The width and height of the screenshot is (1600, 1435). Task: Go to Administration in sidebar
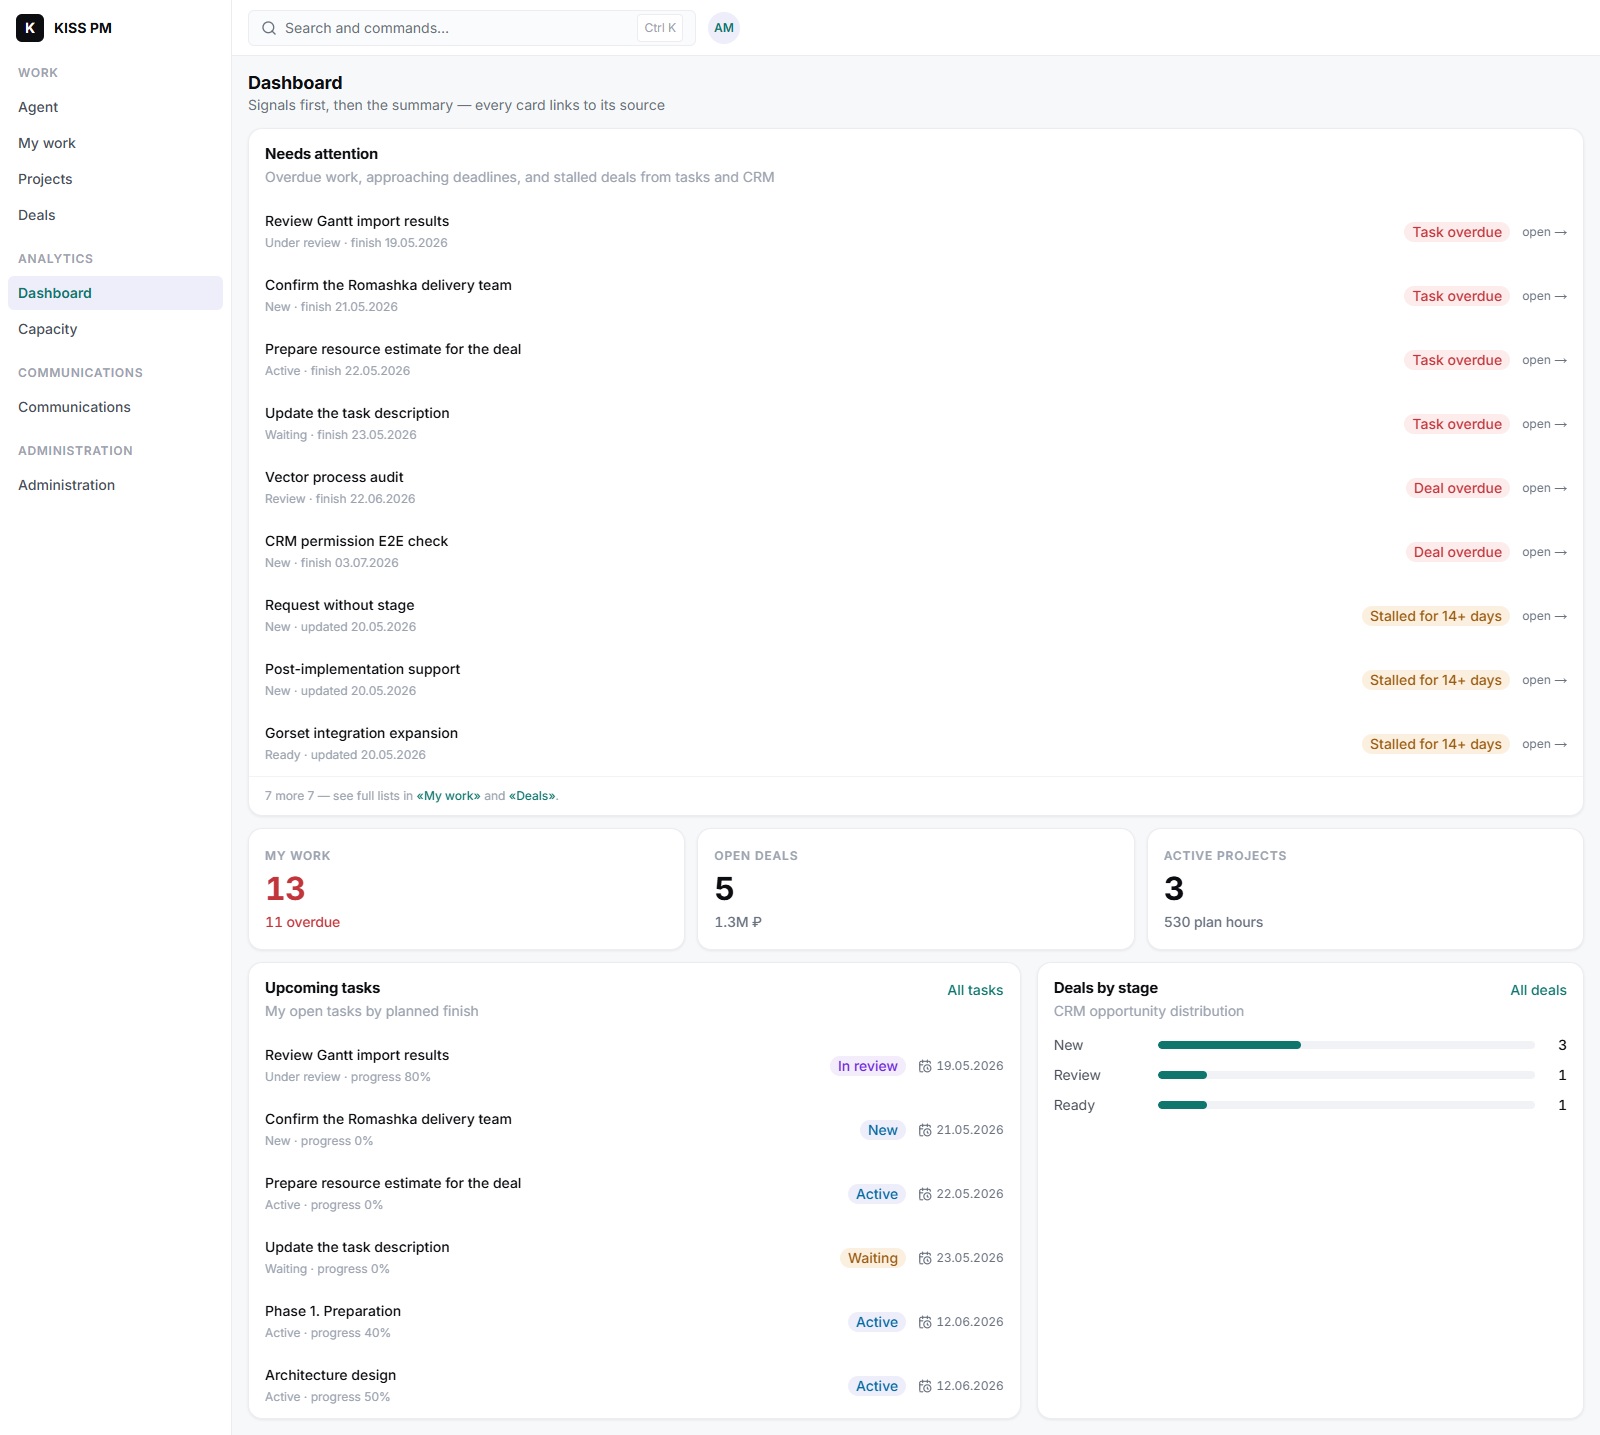coord(115,485)
